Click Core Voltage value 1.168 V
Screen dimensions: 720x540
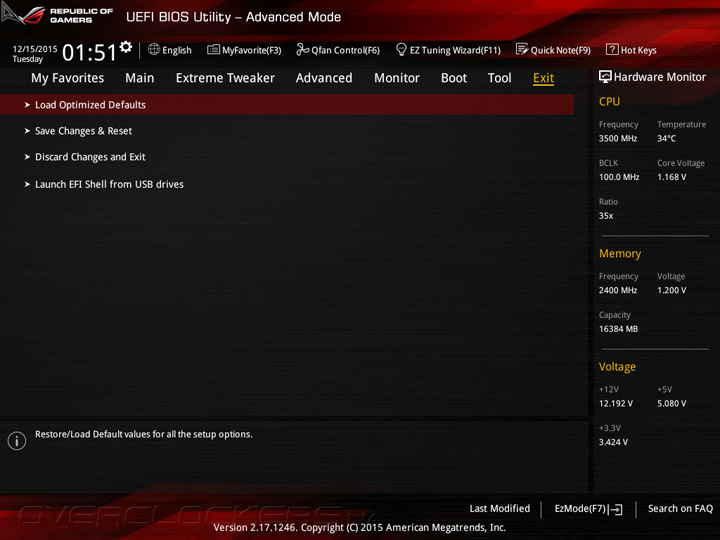pos(672,177)
